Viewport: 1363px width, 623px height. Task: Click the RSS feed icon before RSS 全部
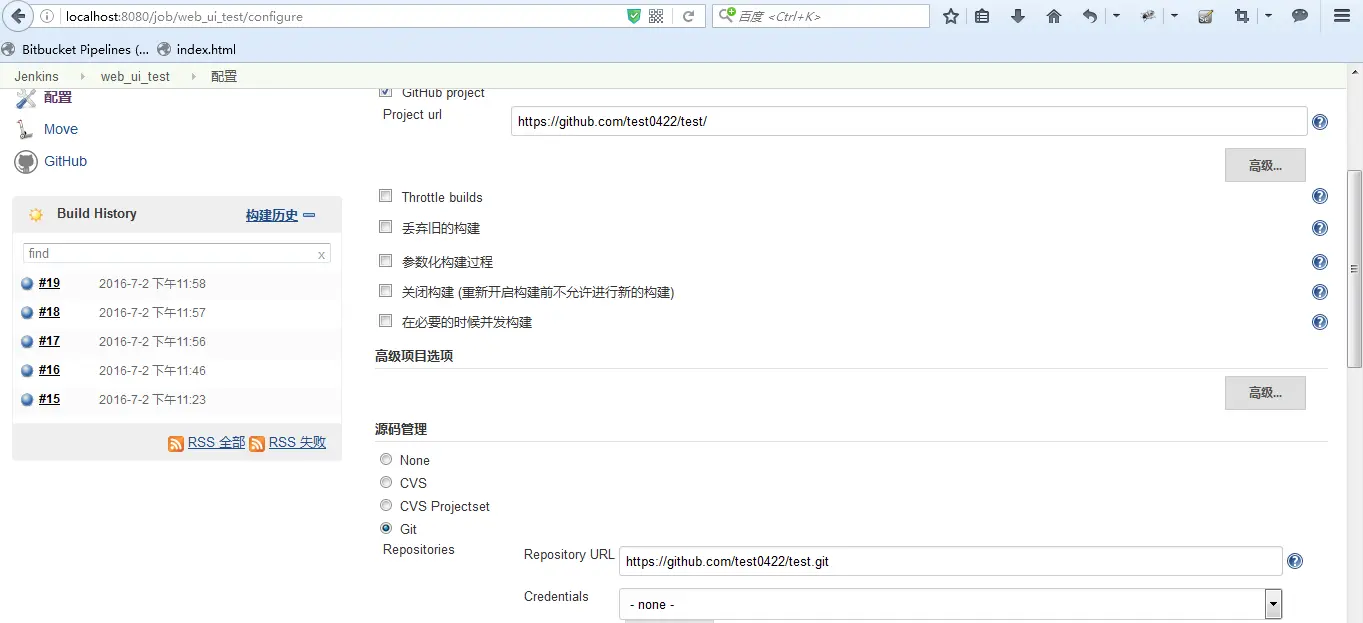[176, 442]
